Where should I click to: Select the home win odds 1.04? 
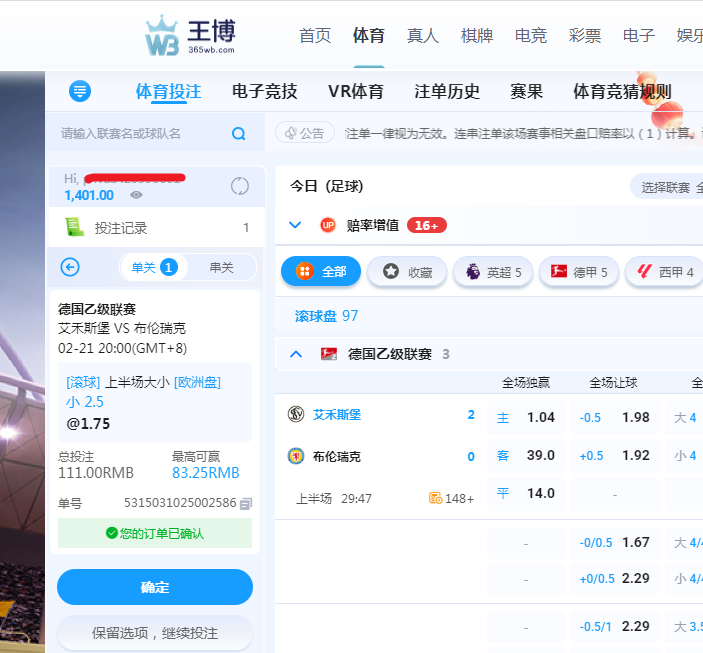pyautogui.click(x=526, y=417)
